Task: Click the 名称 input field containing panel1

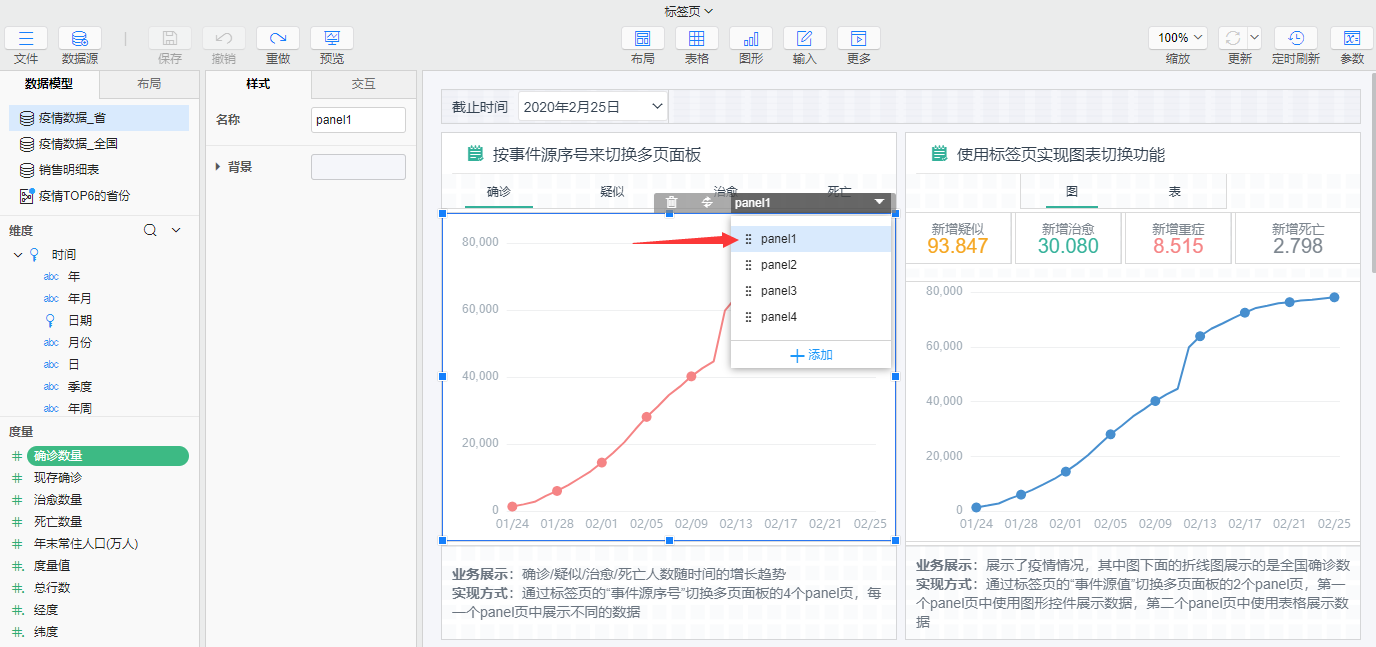Action: click(358, 120)
